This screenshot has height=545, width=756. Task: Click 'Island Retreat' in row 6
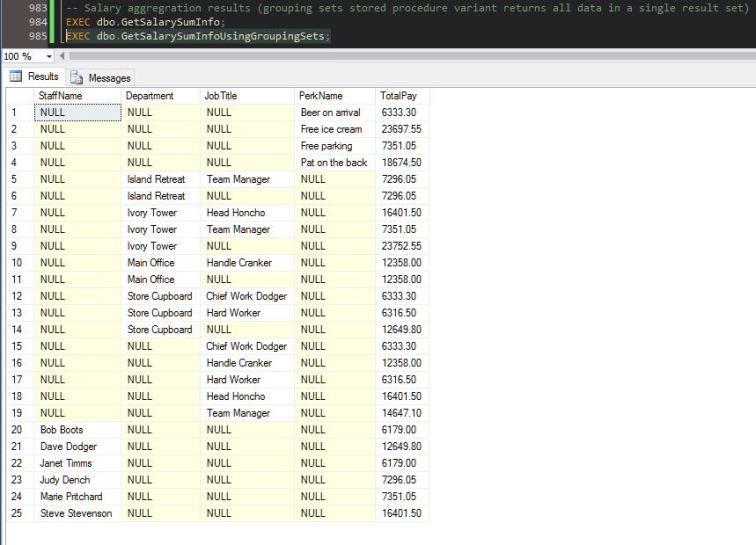[161, 196]
